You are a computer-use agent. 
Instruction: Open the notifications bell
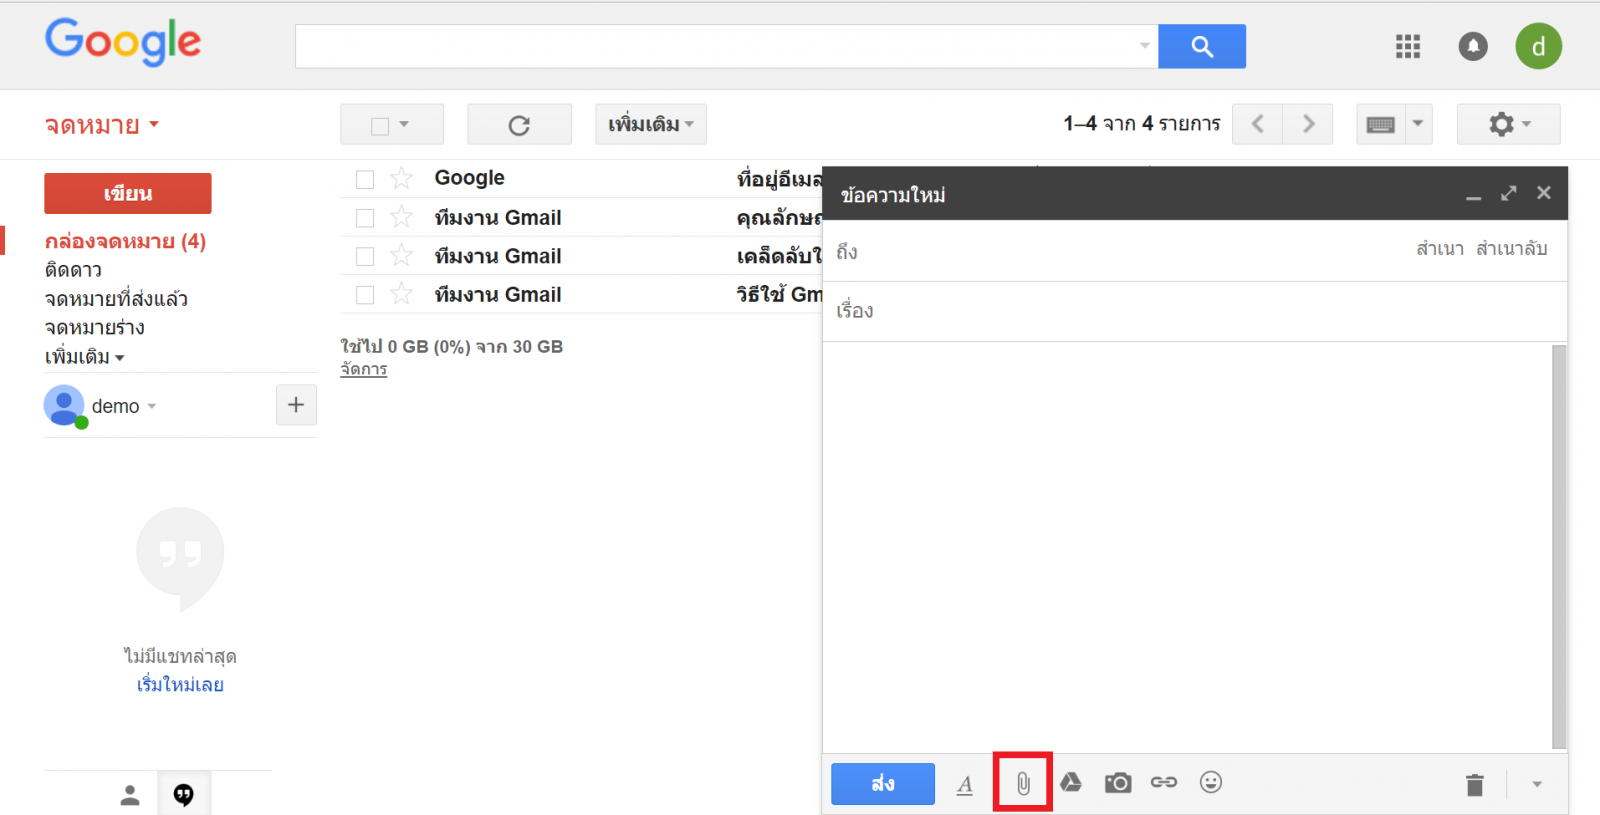tap(1473, 46)
